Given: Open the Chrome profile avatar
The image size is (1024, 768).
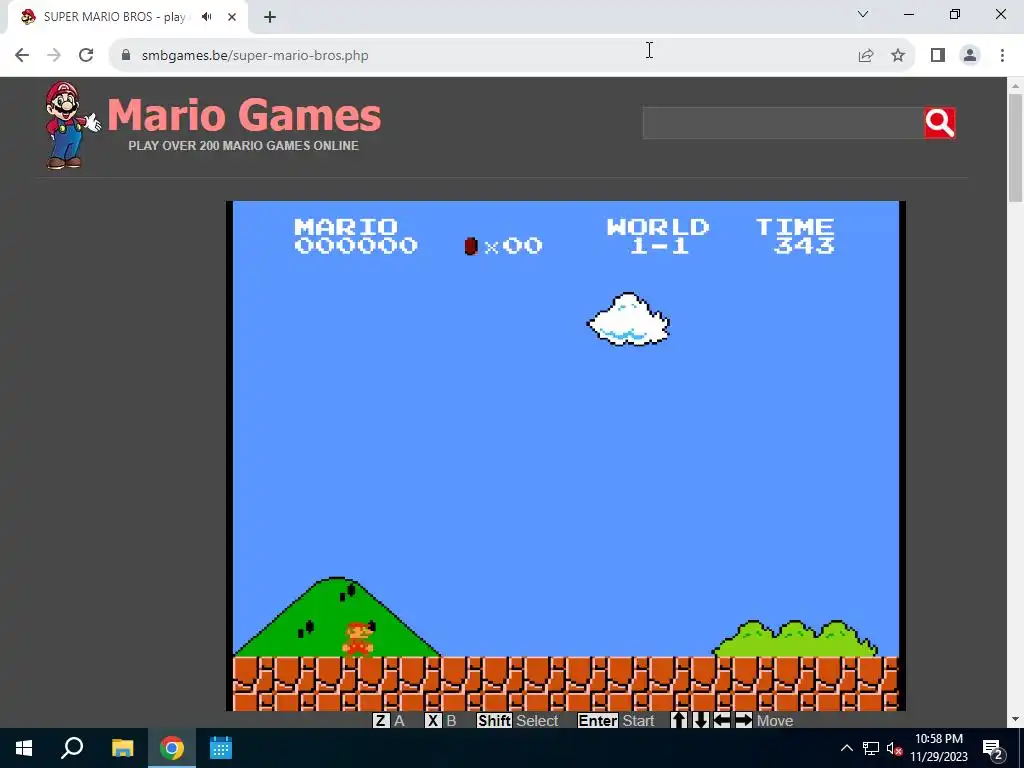Looking at the screenshot, I should pyautogui.click(x=970, y=56).
